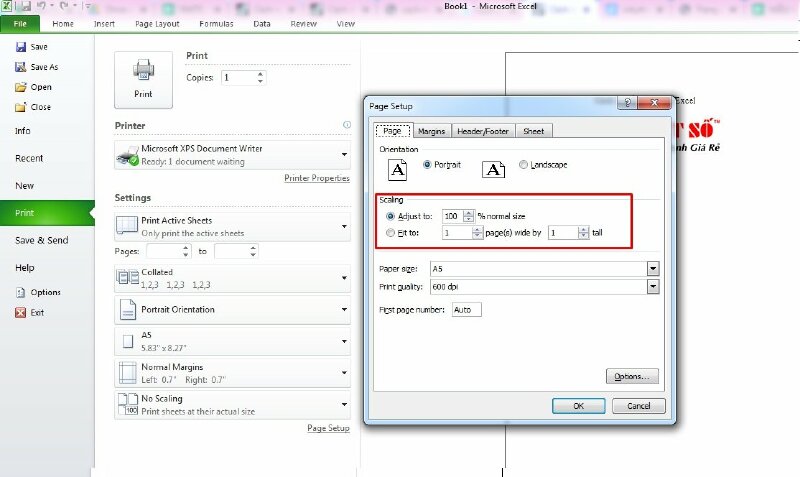Click the Collated pages icon

[x=128, y=278]
